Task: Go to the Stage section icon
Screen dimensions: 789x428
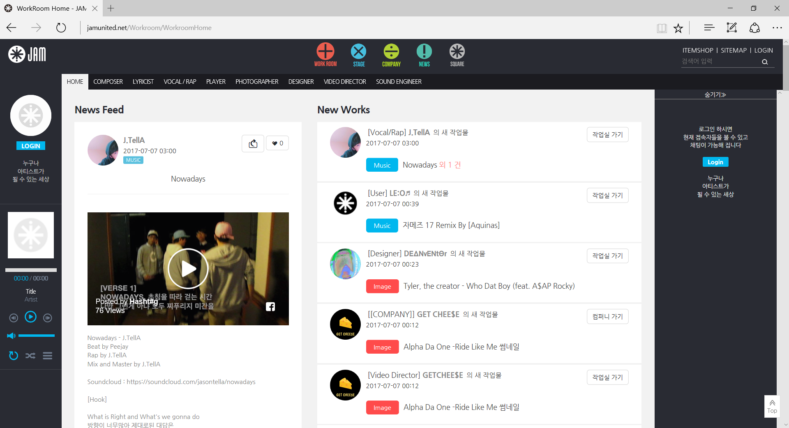Action: pos(358,54)
